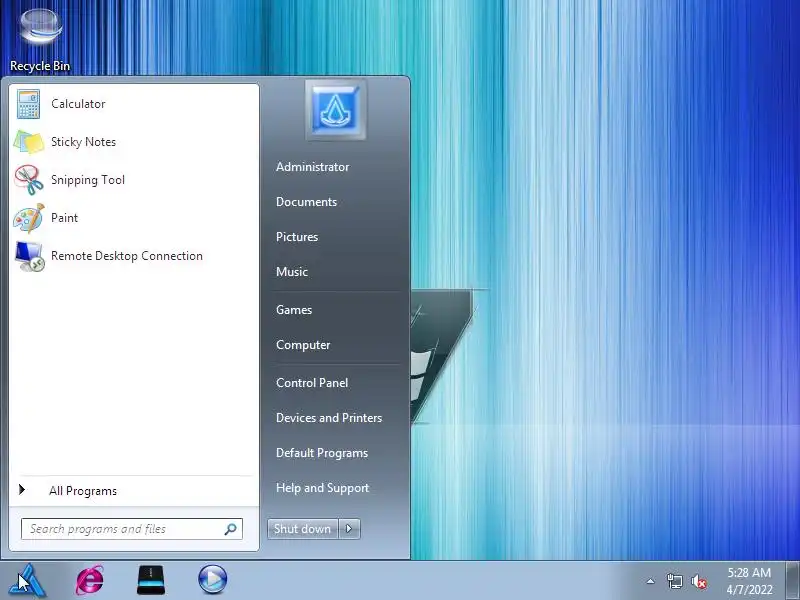Open Pictures library

tap(297, 237)
